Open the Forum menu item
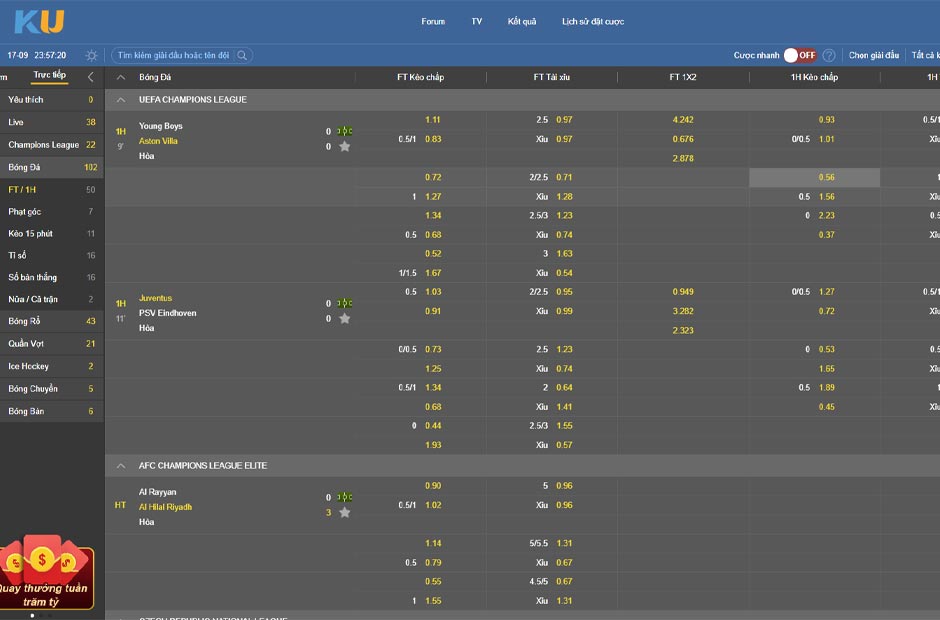This screenshot has width=940, height=620. [433, 22]
